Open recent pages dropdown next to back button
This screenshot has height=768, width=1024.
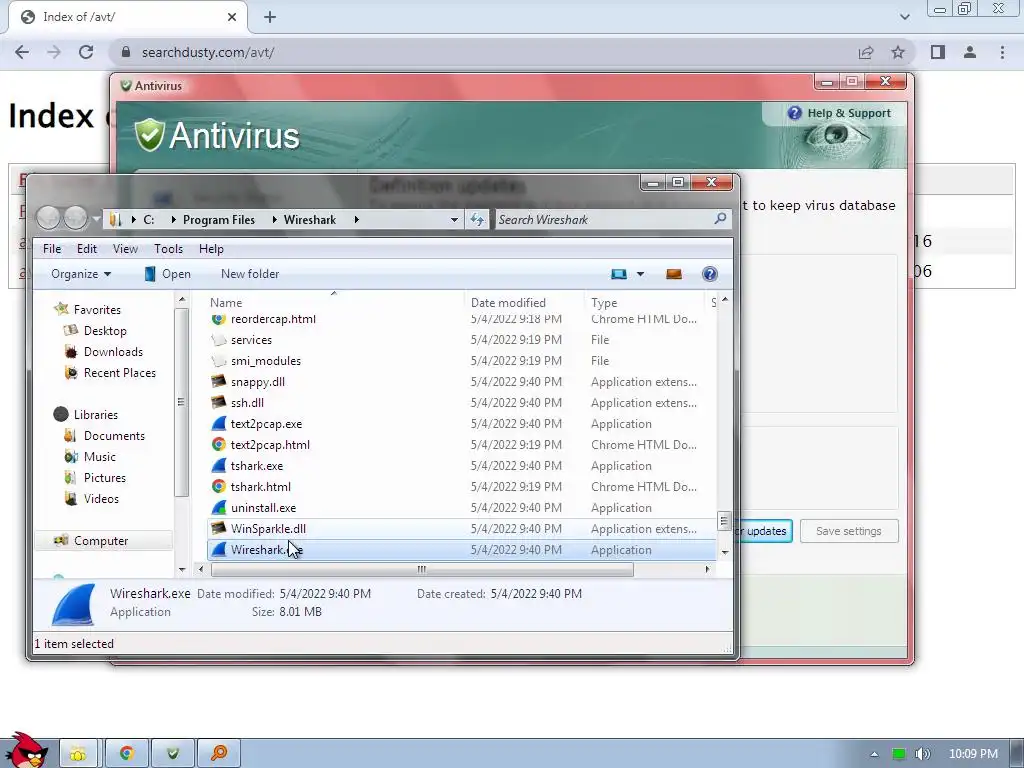[x=96, y=218]
